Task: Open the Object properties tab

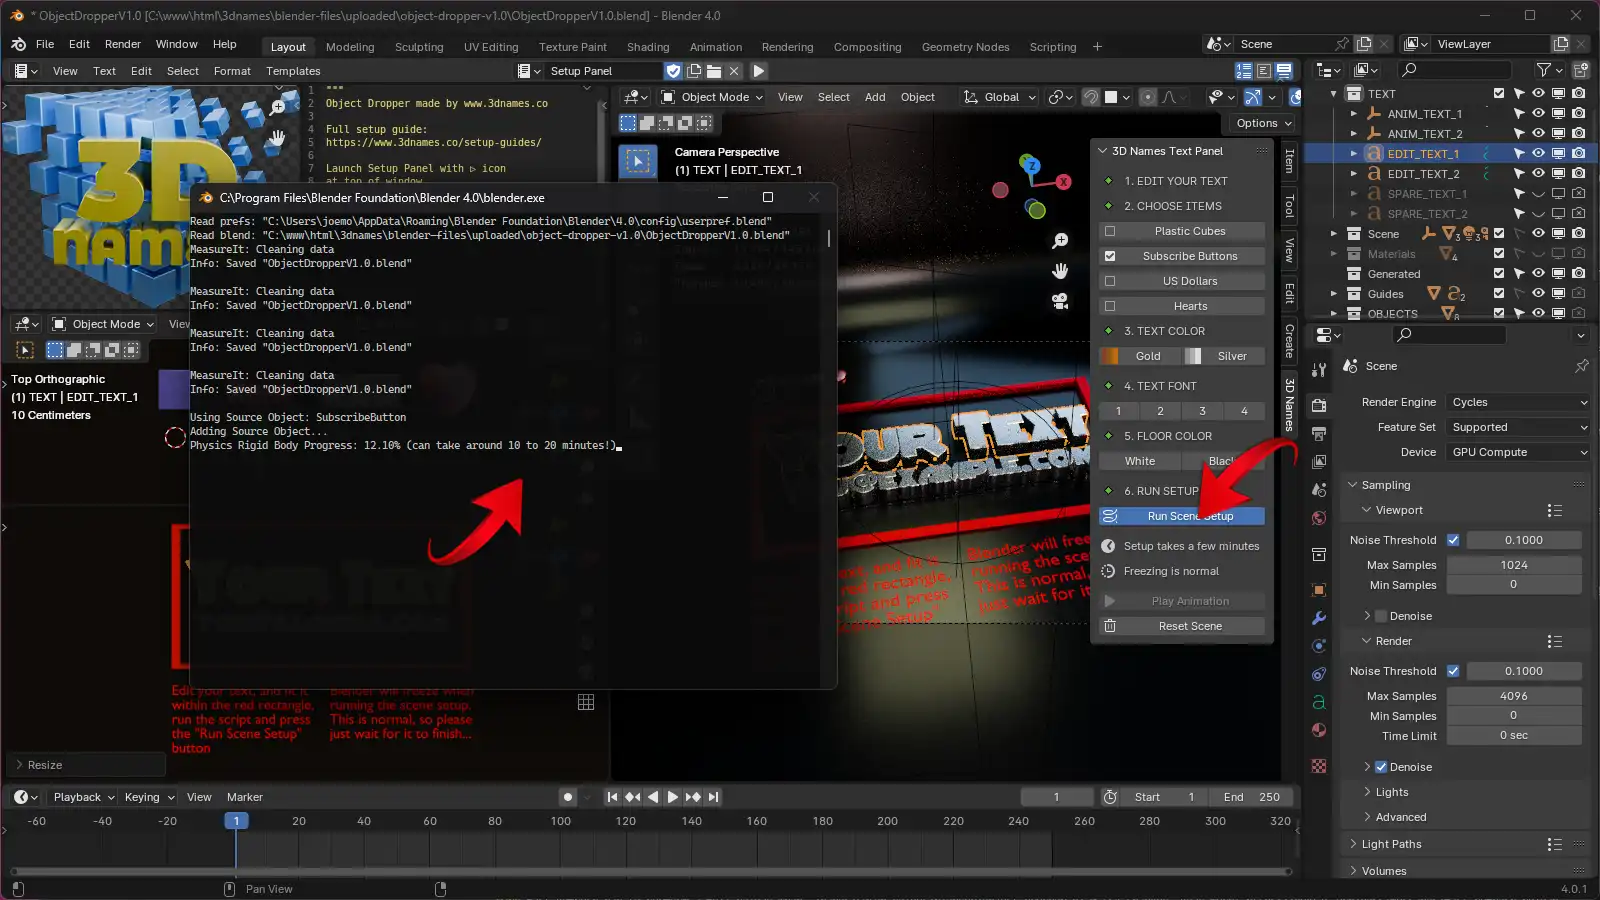Action: point(1319,590)
